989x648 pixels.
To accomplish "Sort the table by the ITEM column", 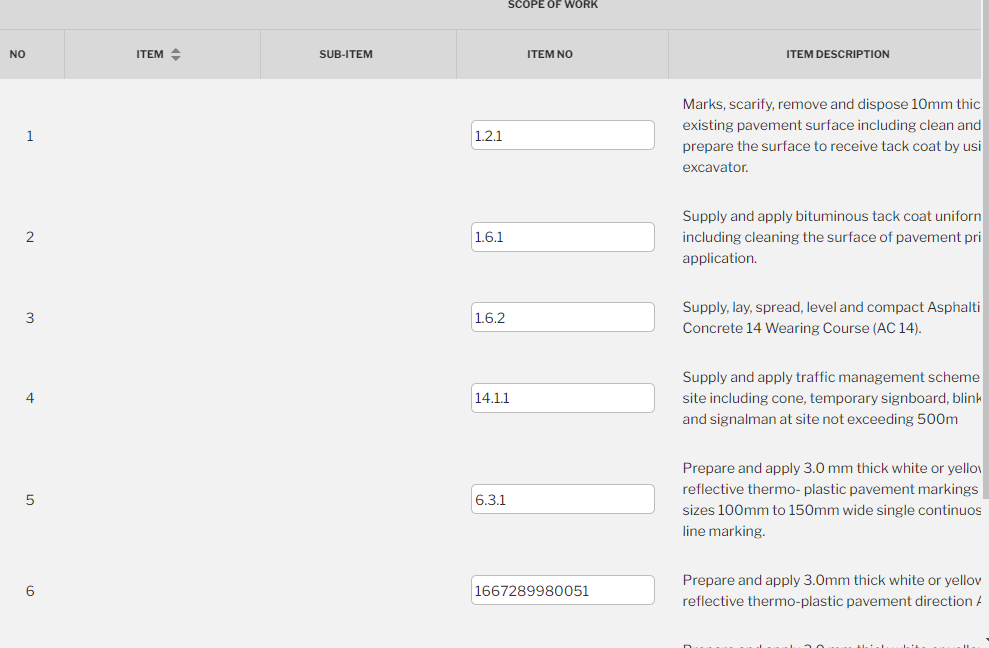I will [176, 54].
